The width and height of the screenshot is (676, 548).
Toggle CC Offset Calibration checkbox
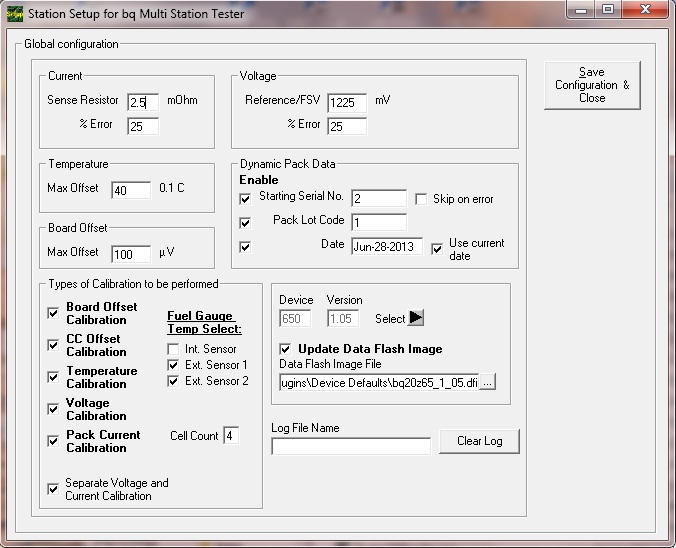[x=53, y=345]
